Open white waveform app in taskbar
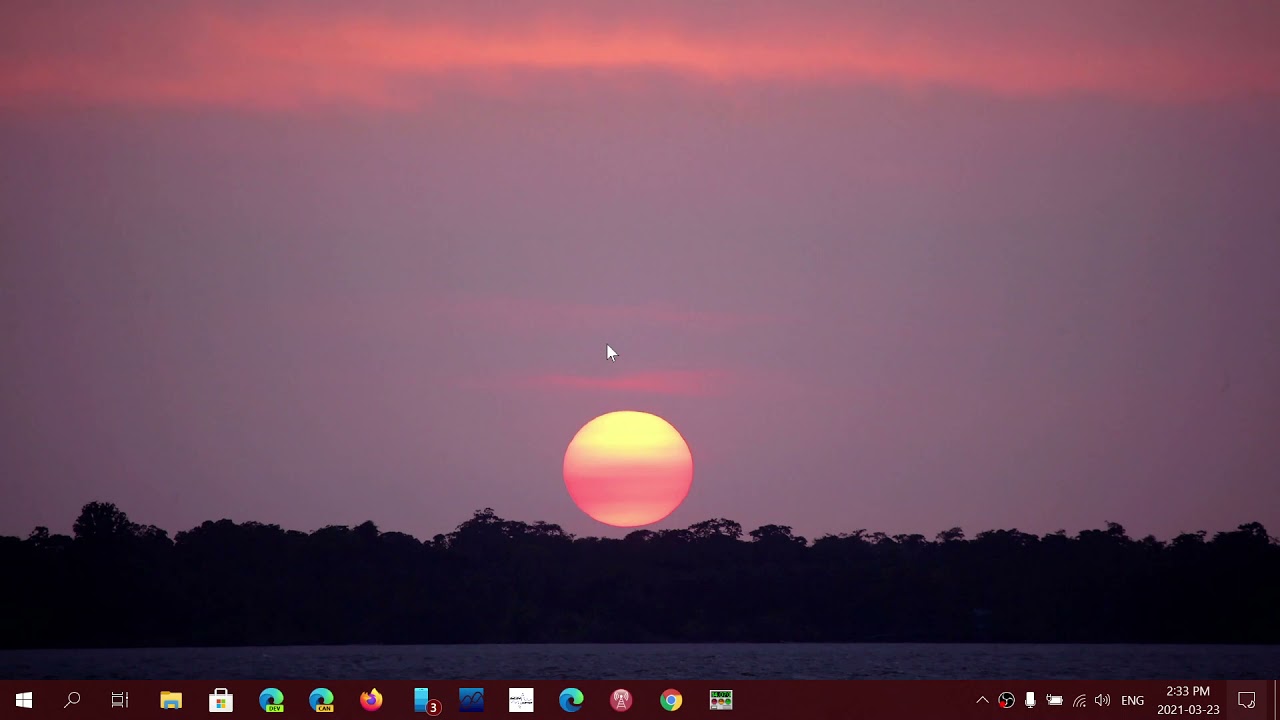This screenshot has height=720, width=1280. 521,700
